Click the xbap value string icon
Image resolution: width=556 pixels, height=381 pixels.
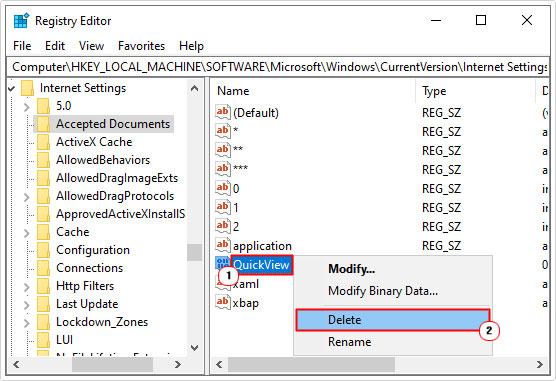coord(223,302)
